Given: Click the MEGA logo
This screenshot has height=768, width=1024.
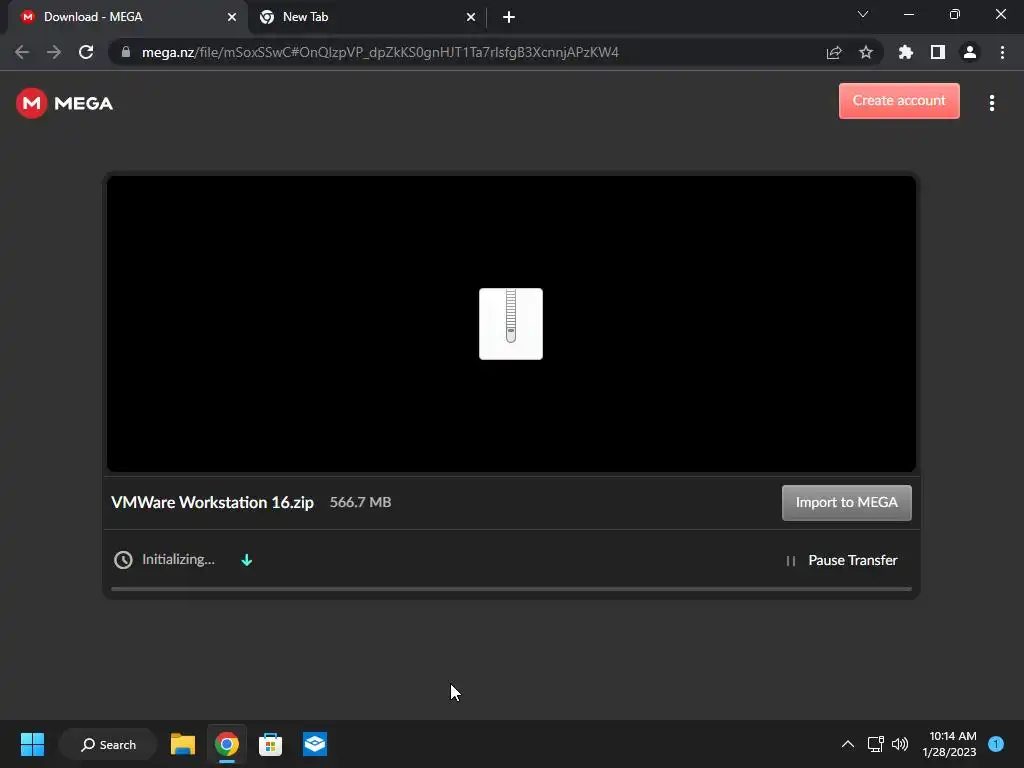Looking at the screenshot, I should (65, 103).
